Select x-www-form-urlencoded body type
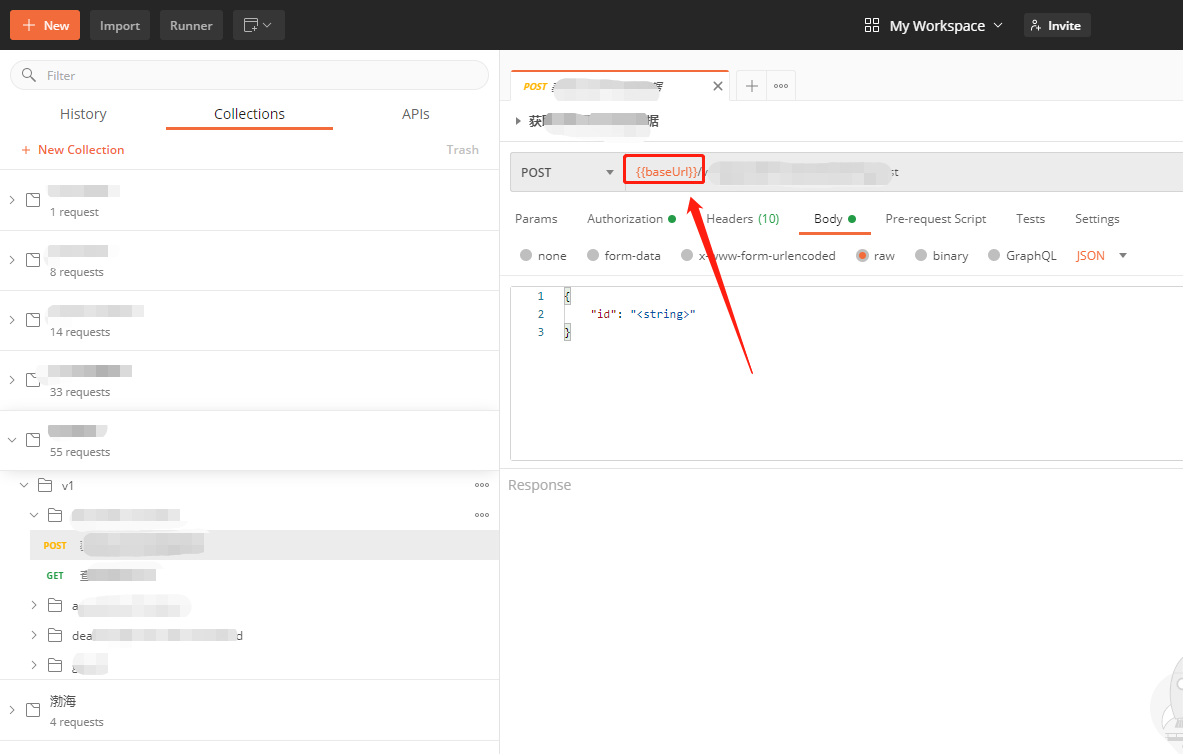1183x754 pixels. (687, 255)
